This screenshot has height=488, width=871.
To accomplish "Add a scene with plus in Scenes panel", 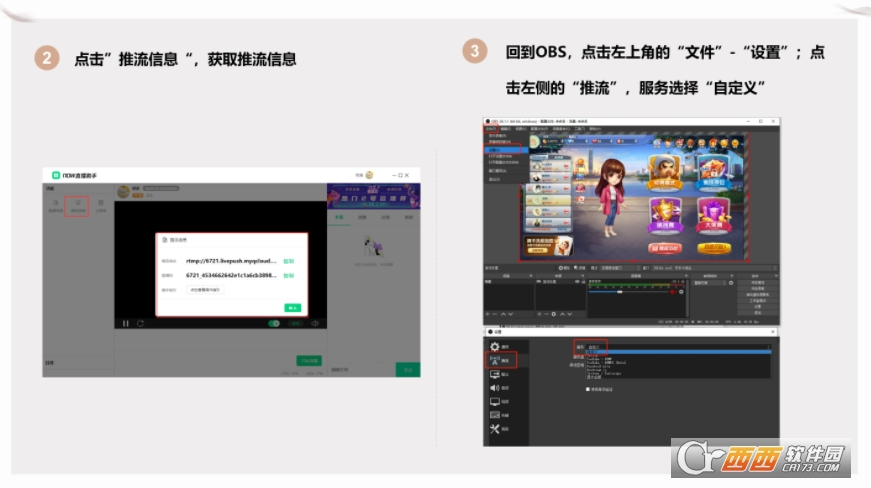I will point(488,314).
